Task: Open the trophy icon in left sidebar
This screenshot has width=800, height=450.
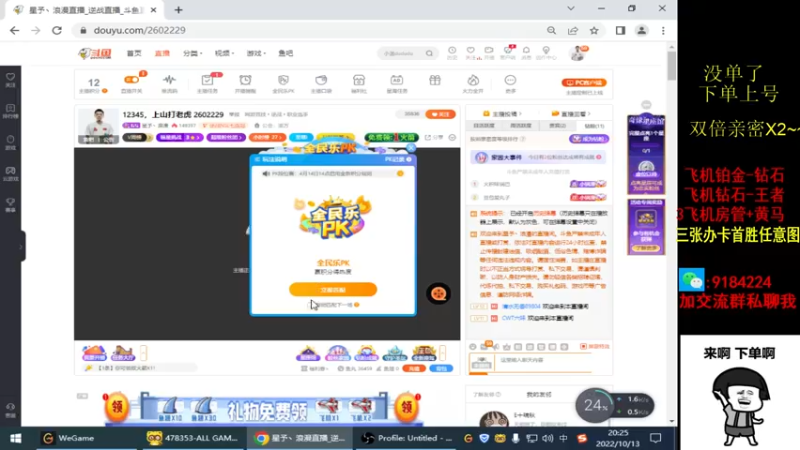Action: pyautogui.click(x=10, y=202)
